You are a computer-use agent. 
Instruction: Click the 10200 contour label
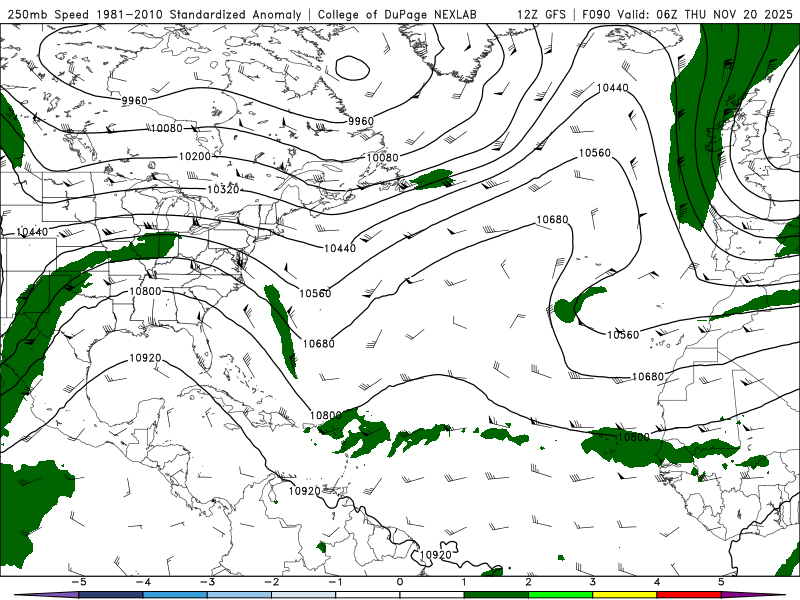(x=194, y=156)
